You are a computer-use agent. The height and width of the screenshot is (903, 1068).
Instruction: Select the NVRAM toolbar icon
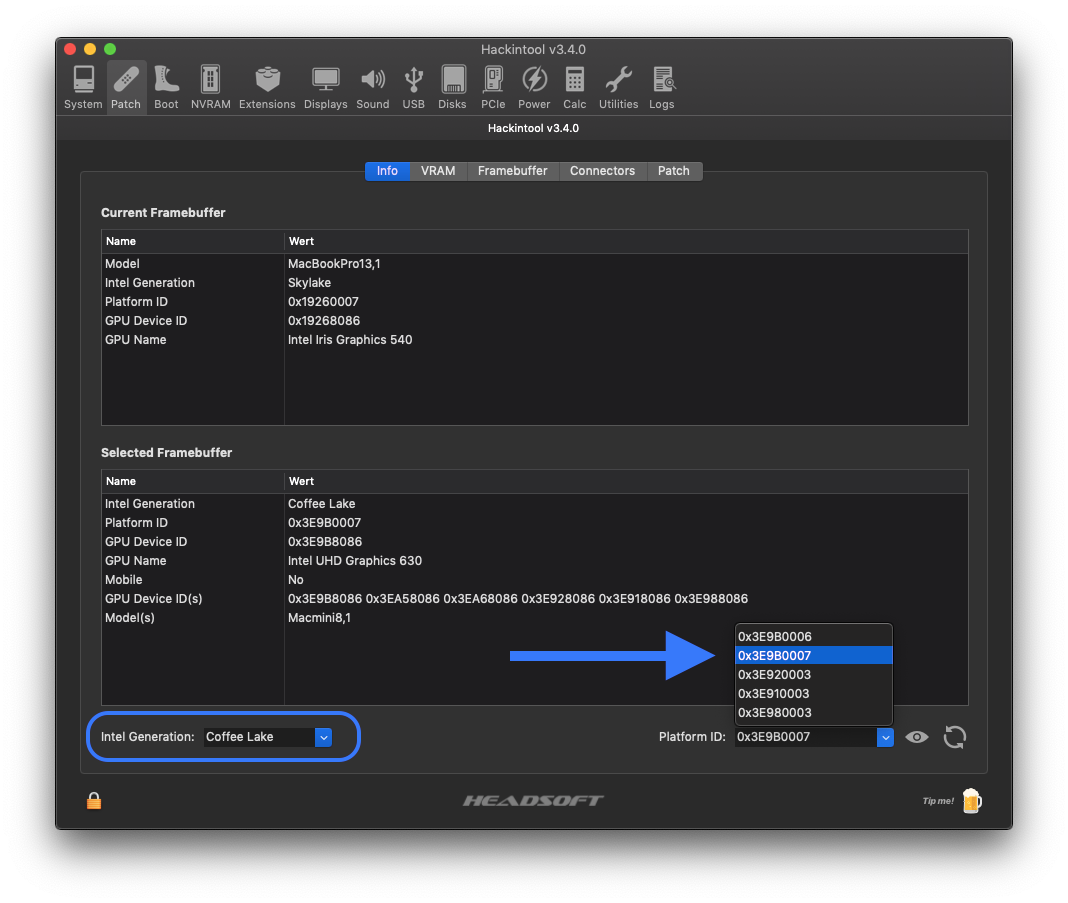(x=210, y=86)
